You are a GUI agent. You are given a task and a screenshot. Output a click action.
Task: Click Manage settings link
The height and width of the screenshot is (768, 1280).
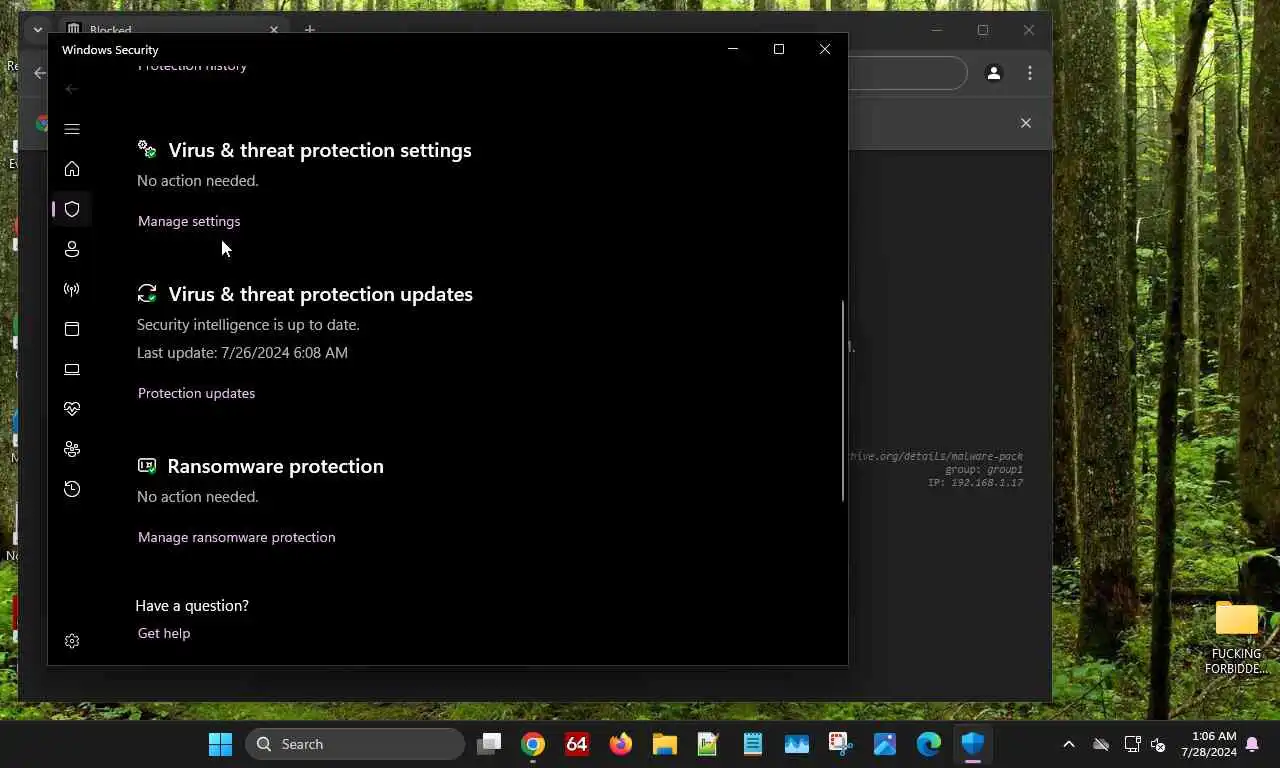pos(189,221)
